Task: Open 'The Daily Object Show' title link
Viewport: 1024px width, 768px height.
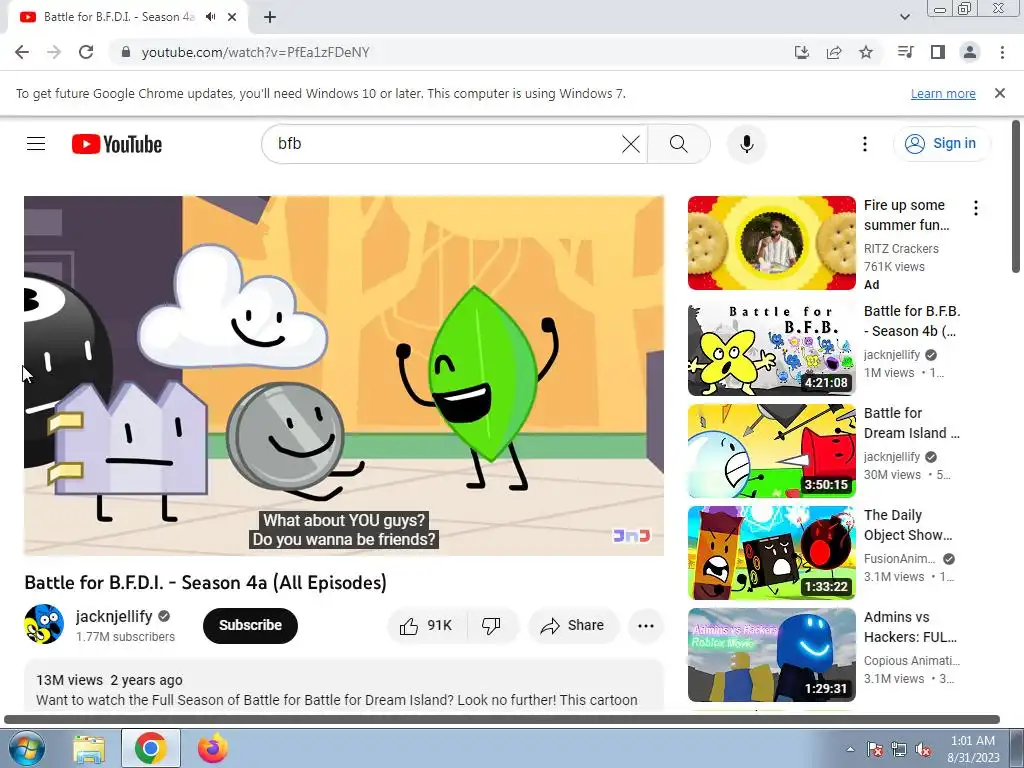Action: [908, 524]
